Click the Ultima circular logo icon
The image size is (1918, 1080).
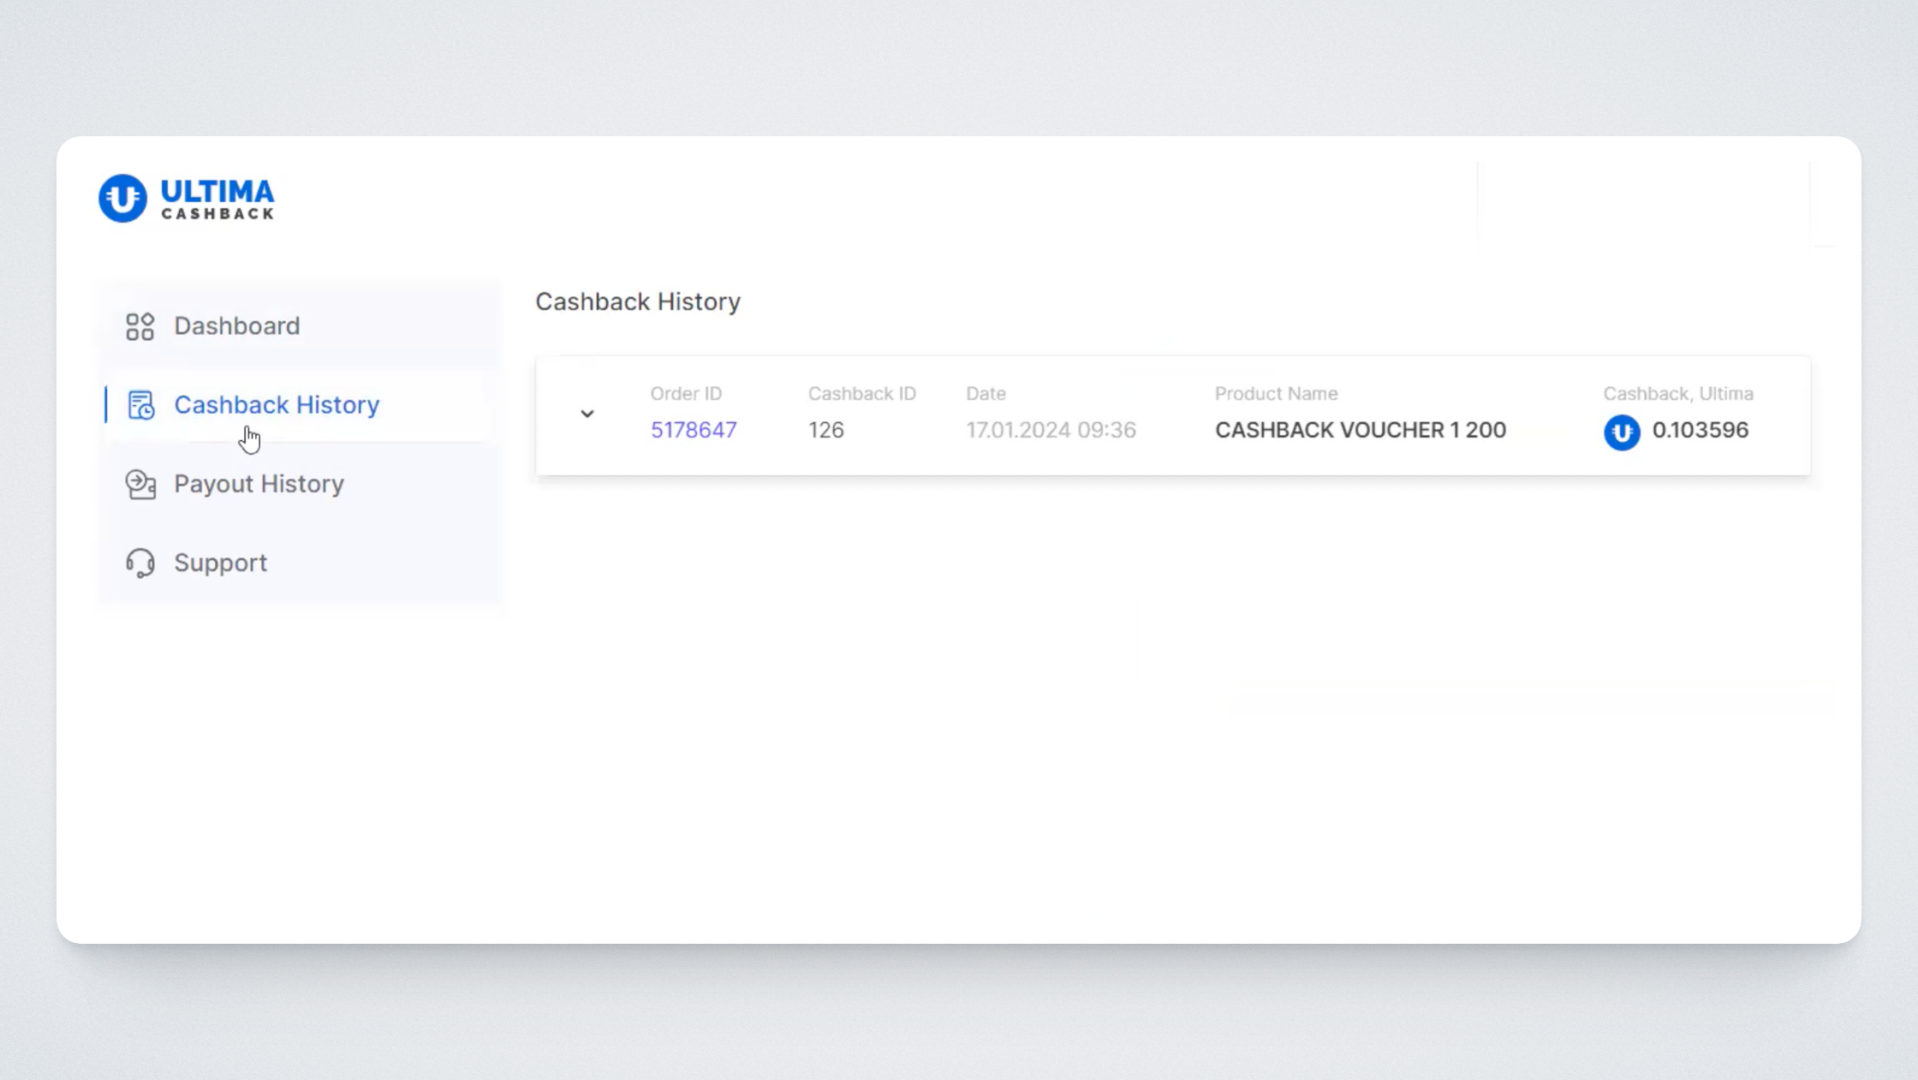tap(122, 198)
